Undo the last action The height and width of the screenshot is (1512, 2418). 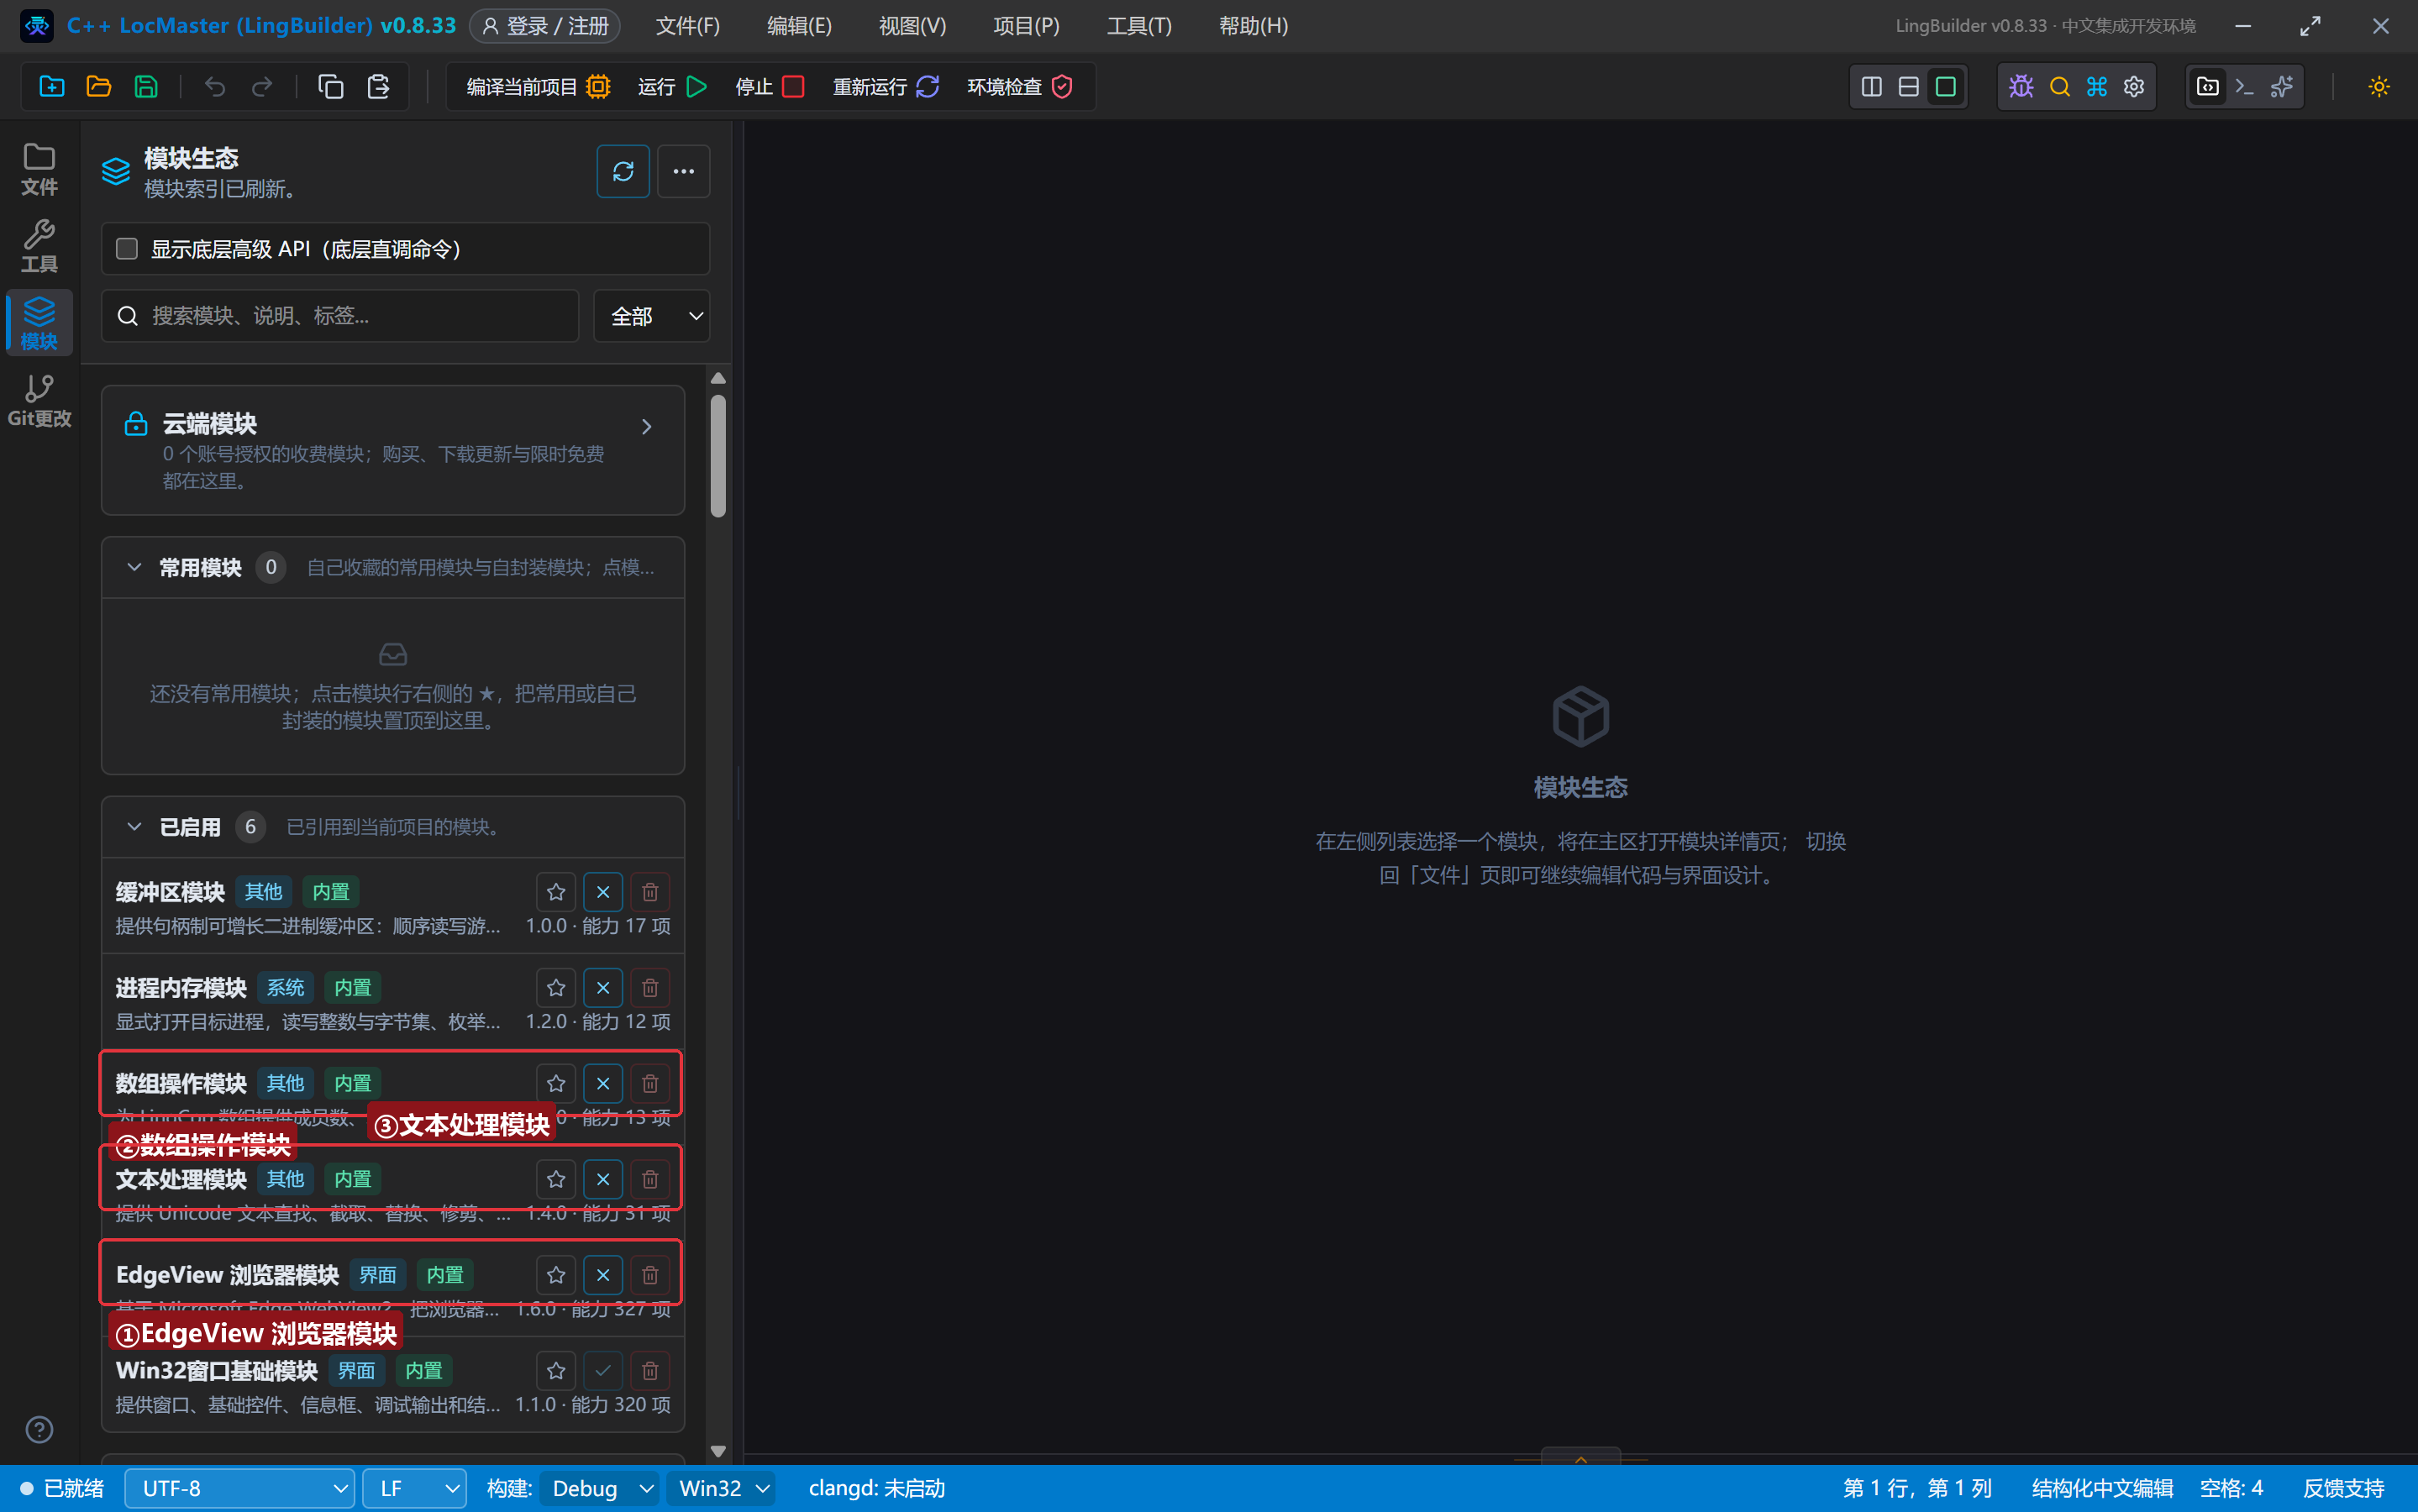pos(215,87)
